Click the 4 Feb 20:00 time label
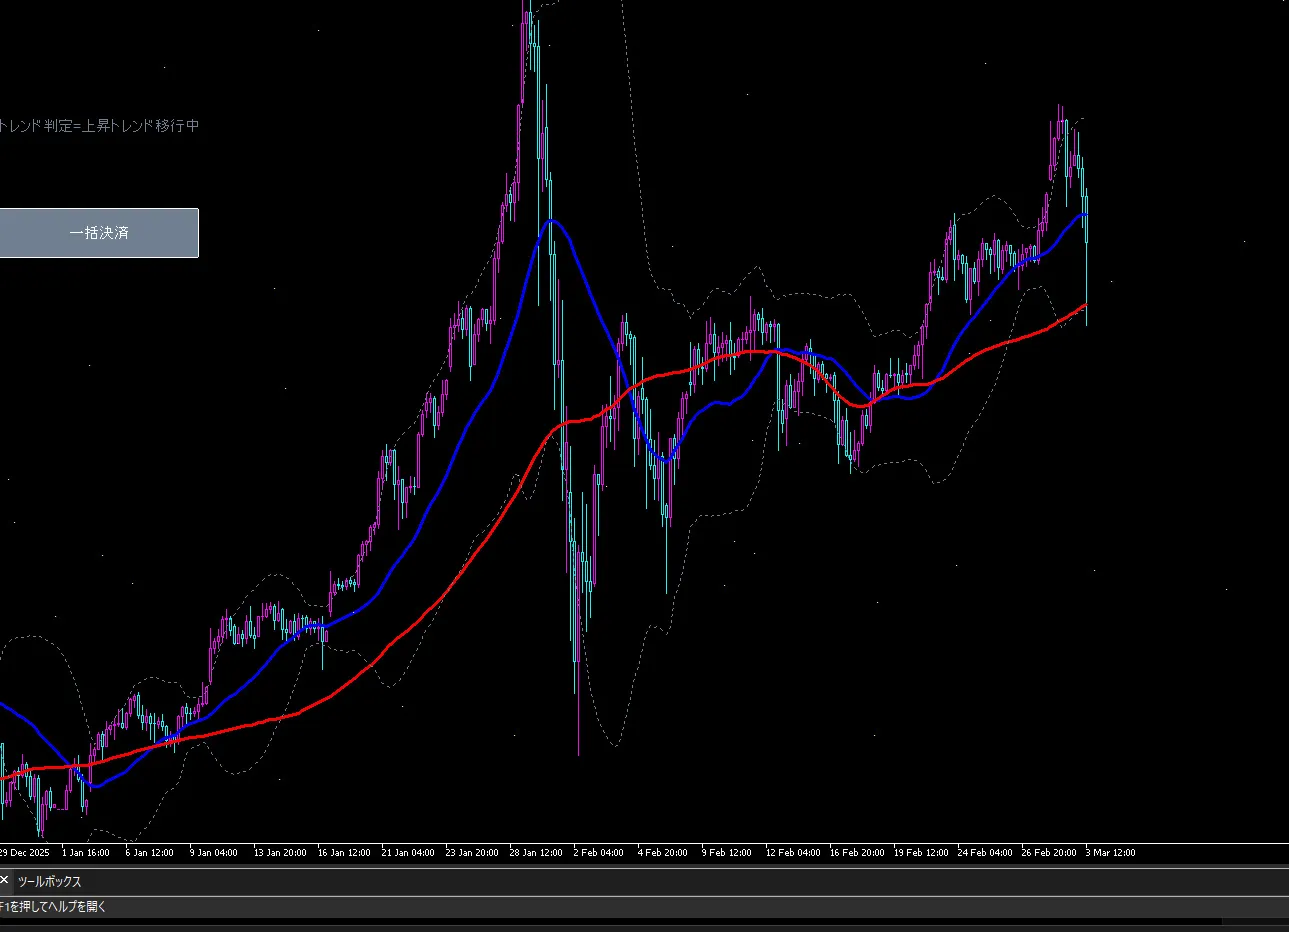 [x=662, y=853]
